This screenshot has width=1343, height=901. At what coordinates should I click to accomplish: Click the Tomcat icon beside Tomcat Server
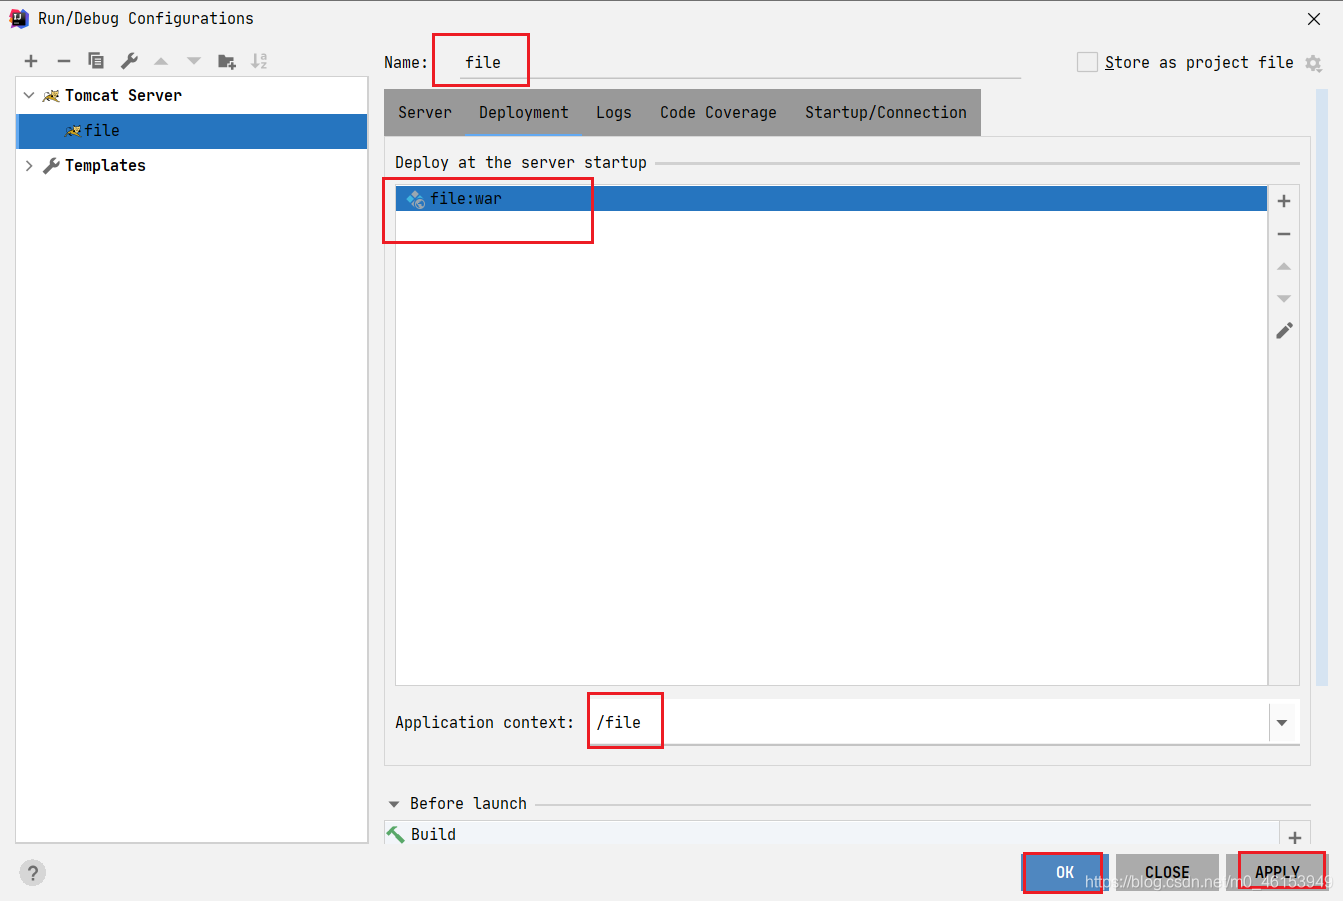[51, 96]
